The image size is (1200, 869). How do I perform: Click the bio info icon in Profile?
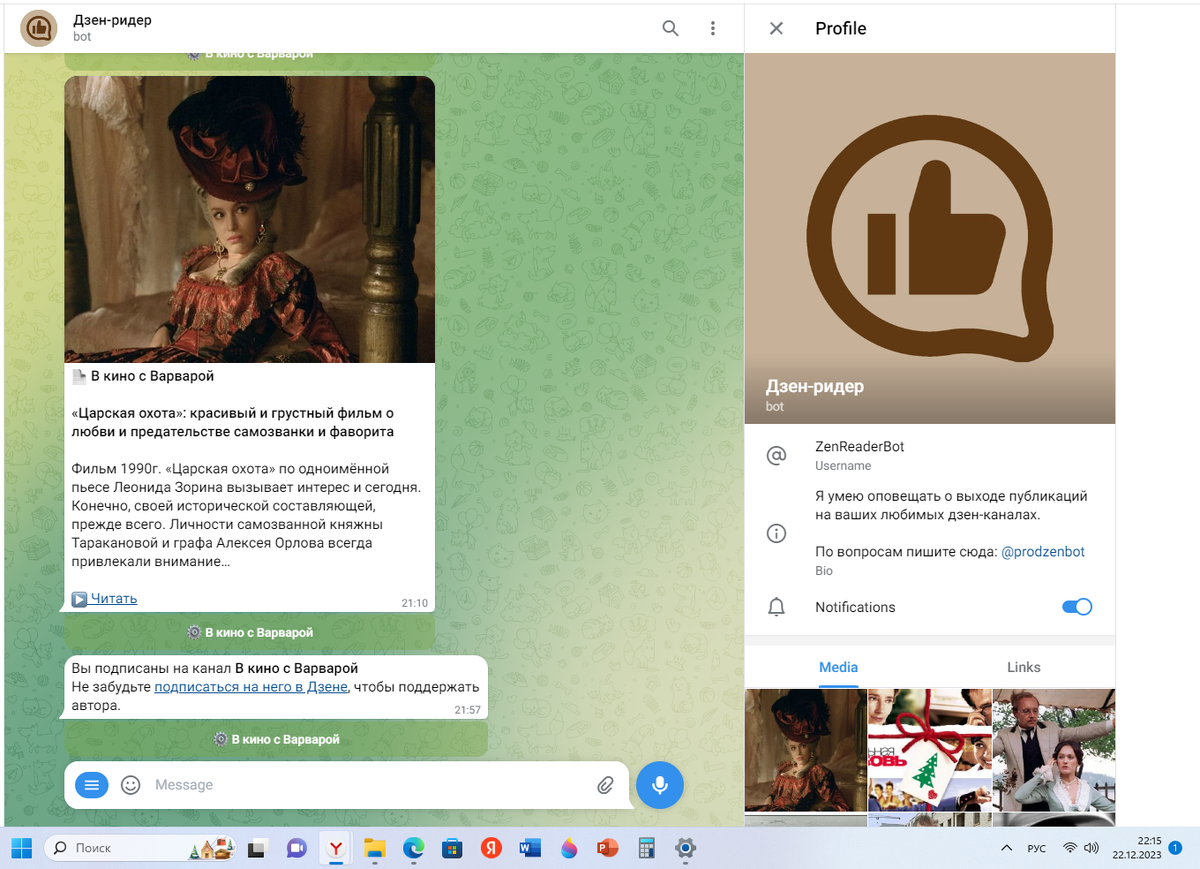(776, 534)
